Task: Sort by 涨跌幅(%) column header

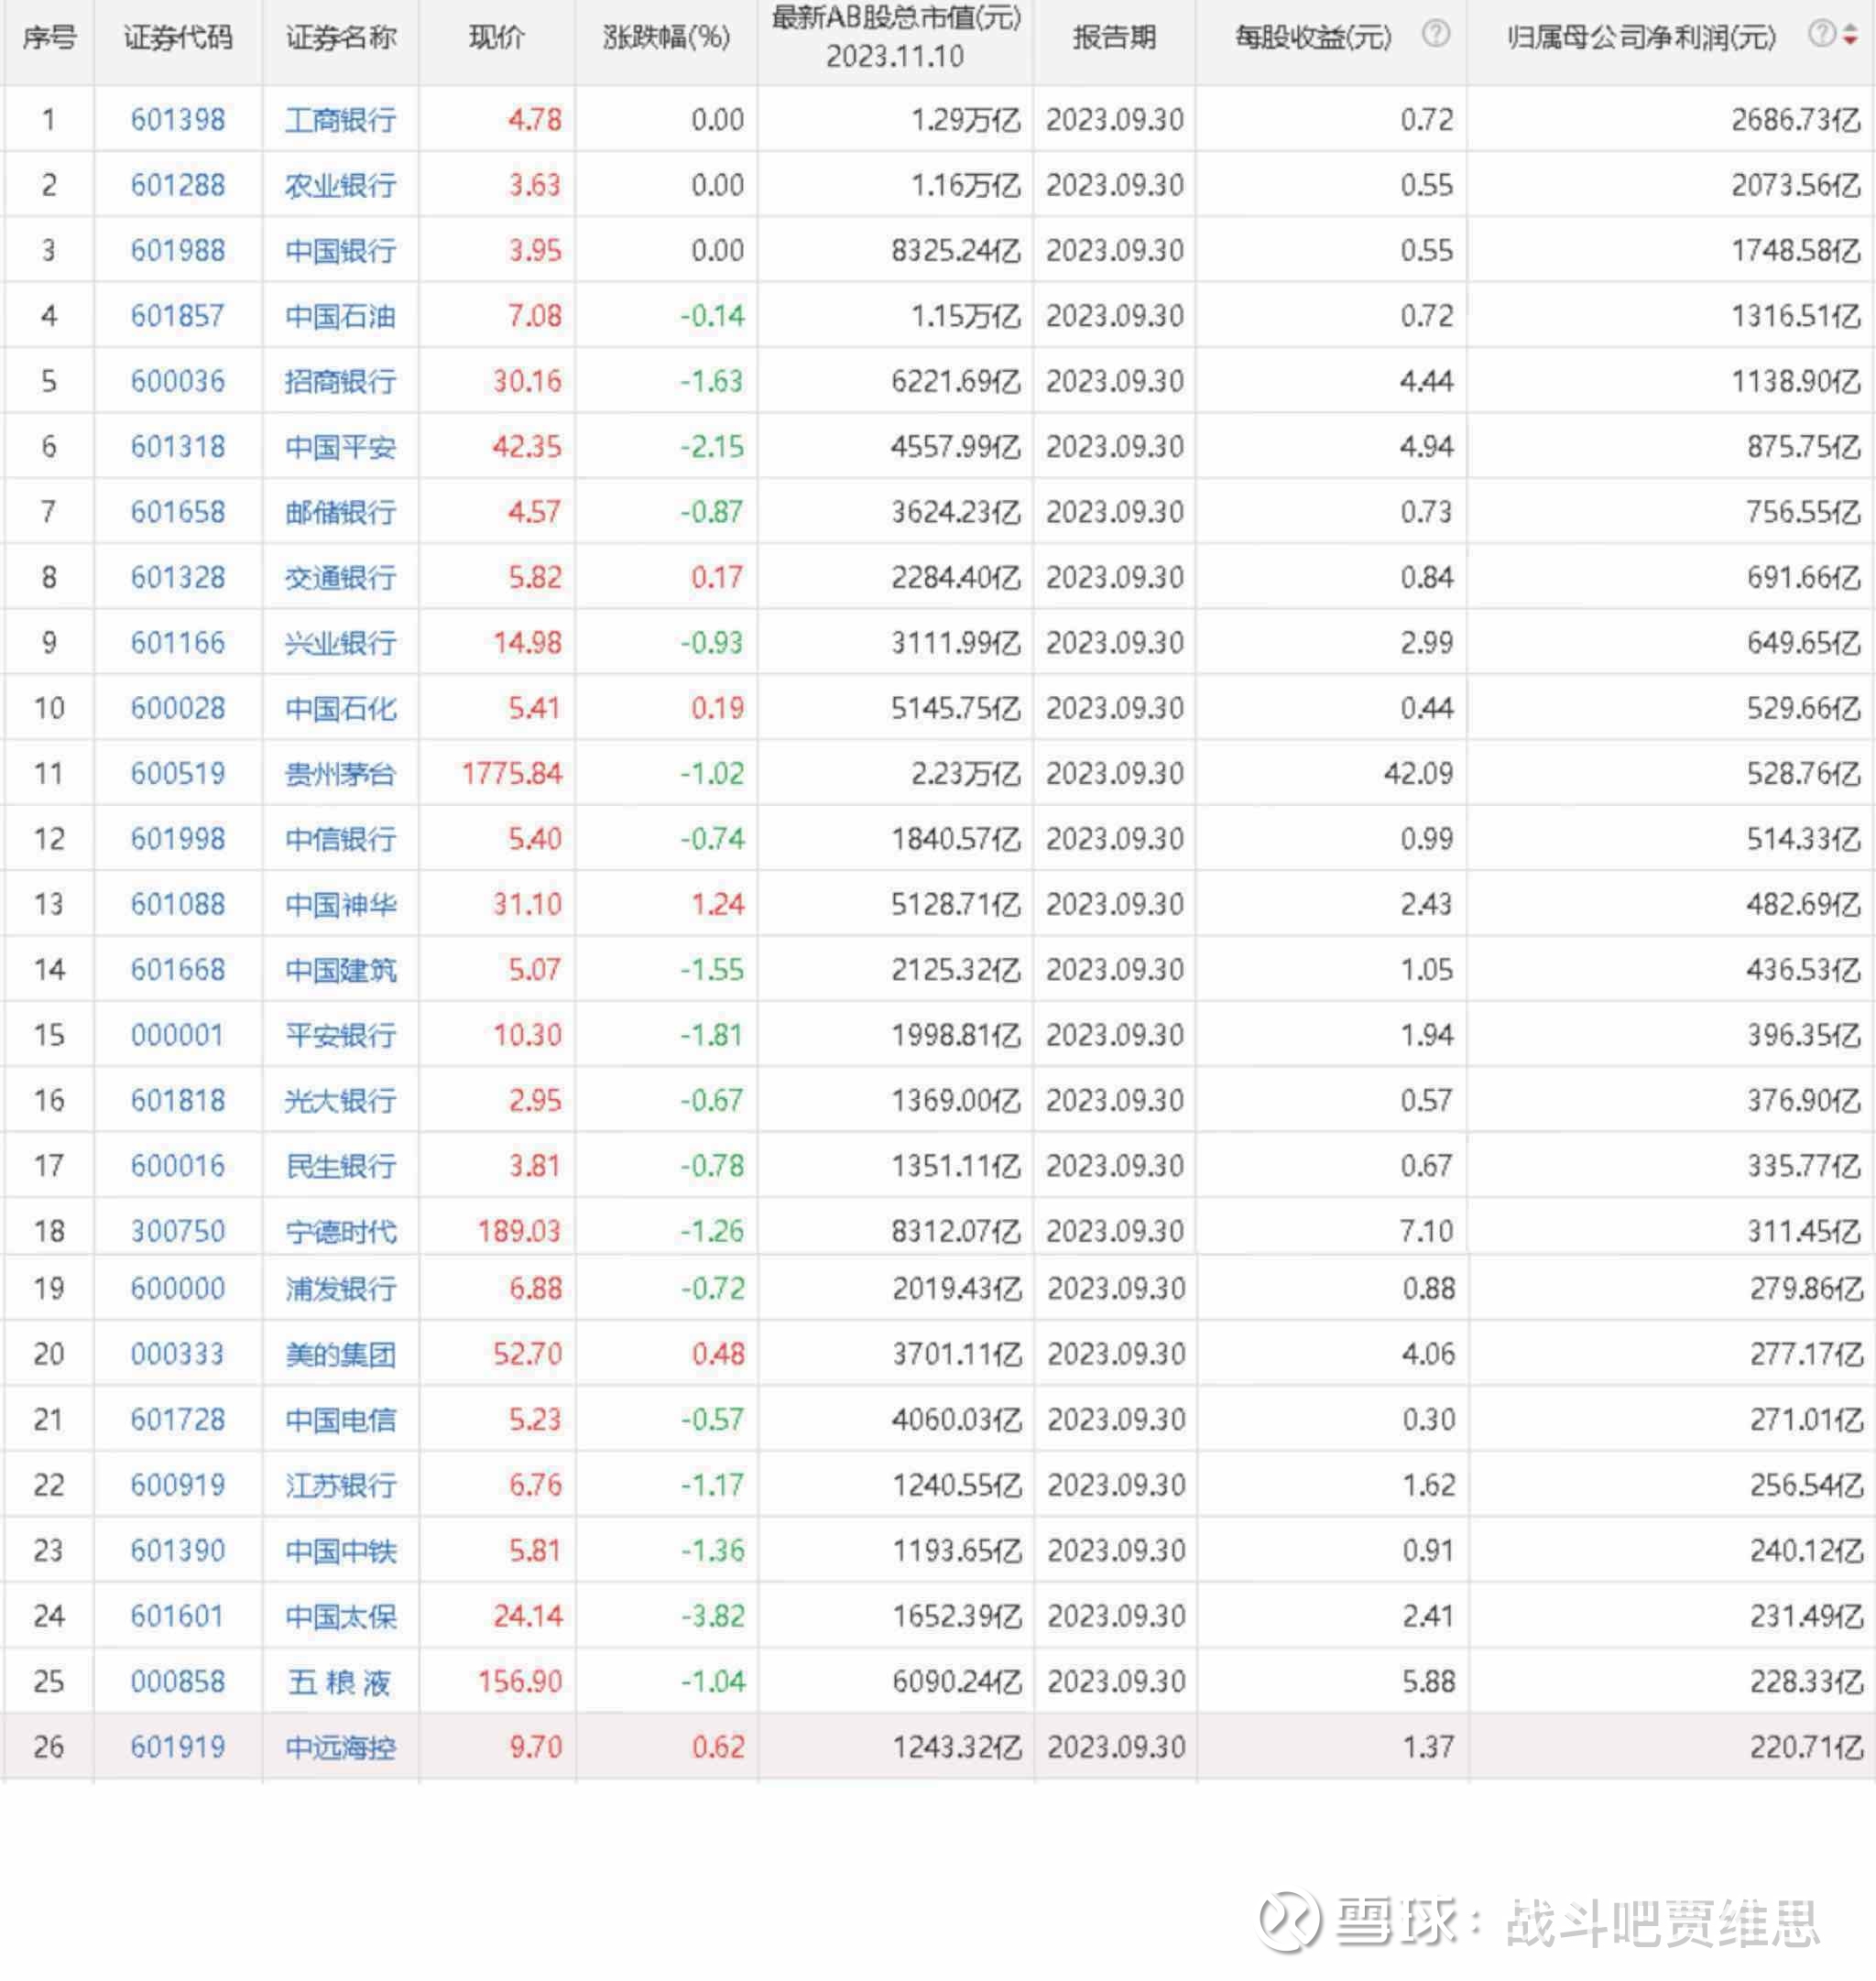Action: 666,38
